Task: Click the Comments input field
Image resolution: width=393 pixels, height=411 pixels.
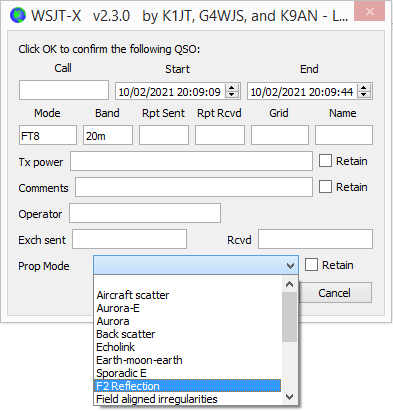Action: coord(194,187)
